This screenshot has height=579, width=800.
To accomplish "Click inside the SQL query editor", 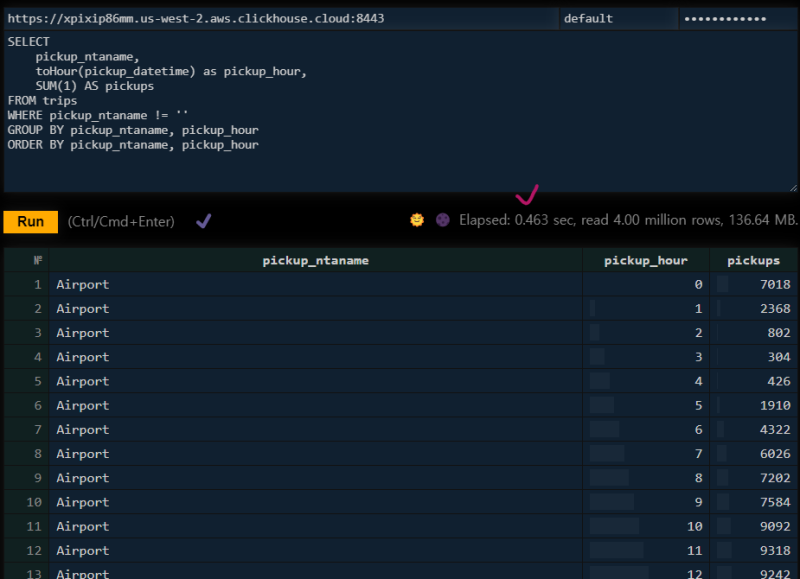I will [x=400, y=110].
